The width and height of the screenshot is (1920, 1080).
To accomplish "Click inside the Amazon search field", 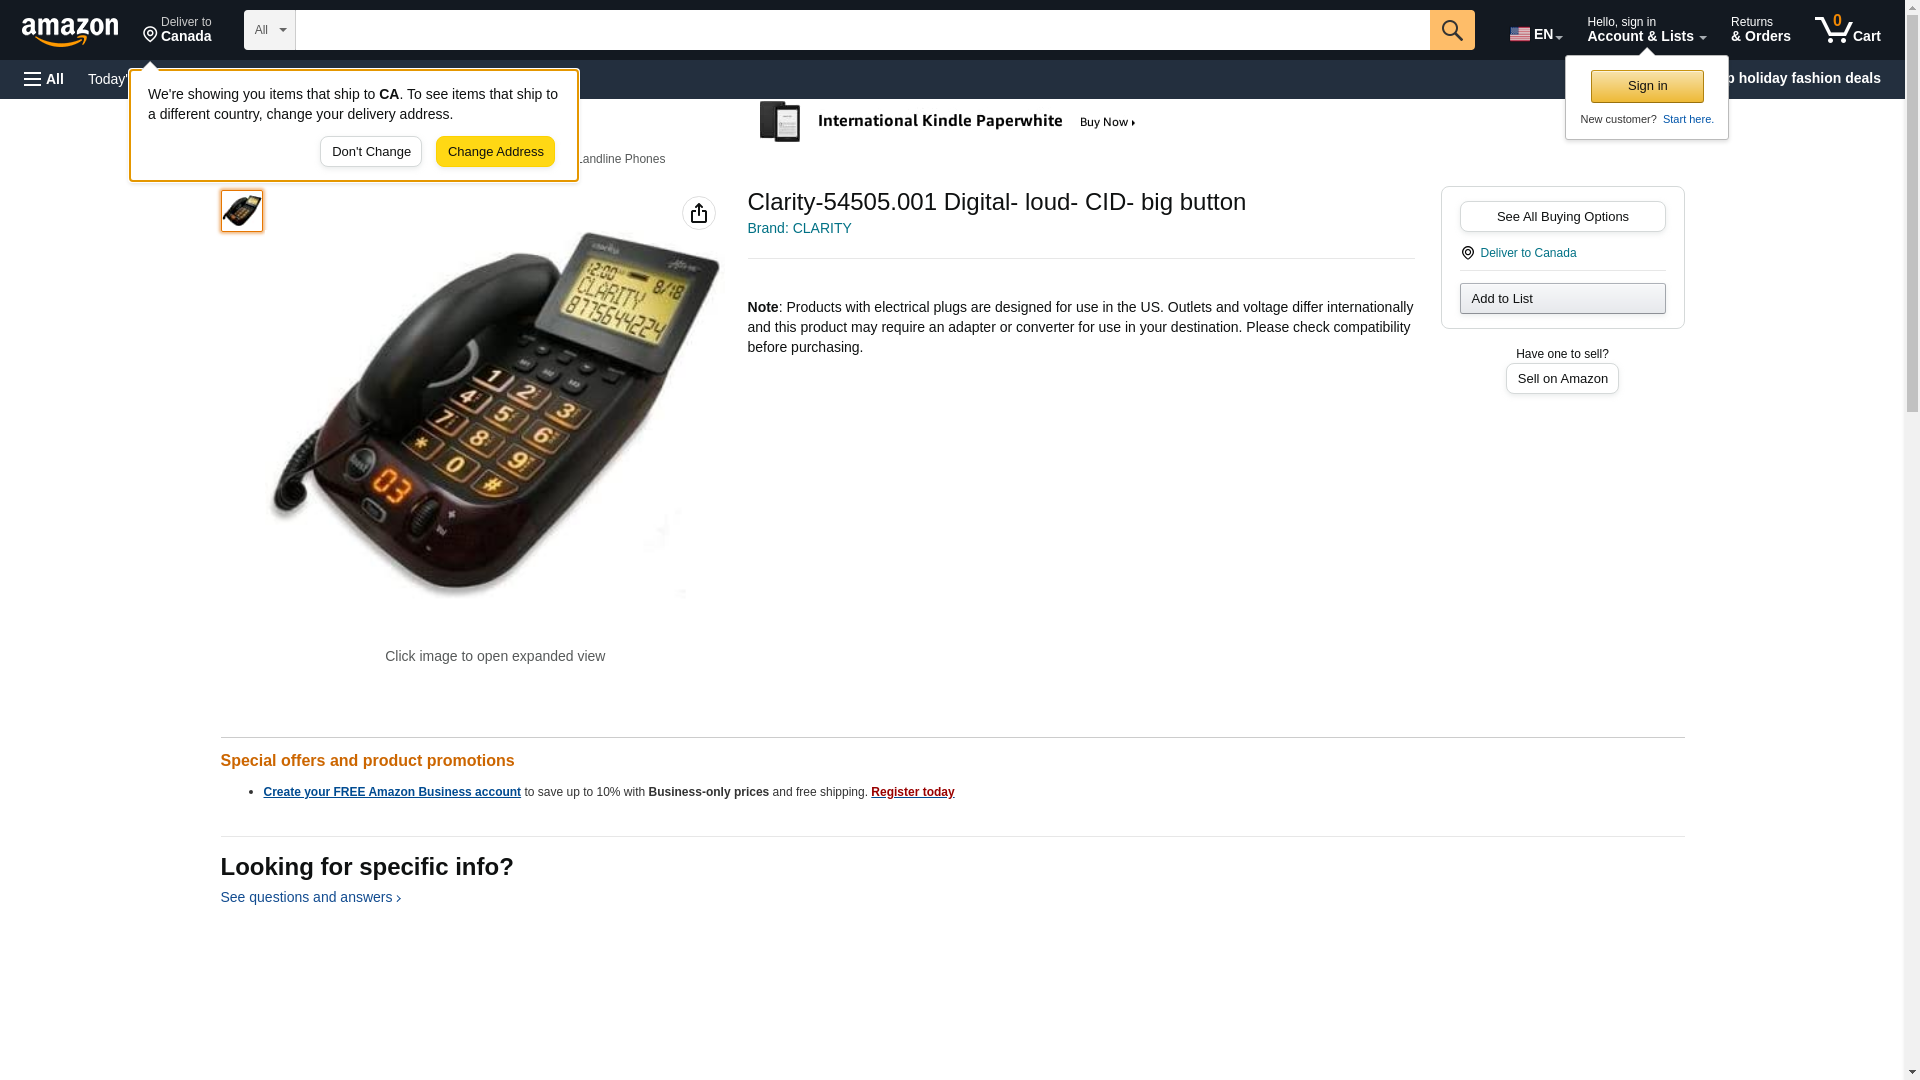I will click(862, 30).
